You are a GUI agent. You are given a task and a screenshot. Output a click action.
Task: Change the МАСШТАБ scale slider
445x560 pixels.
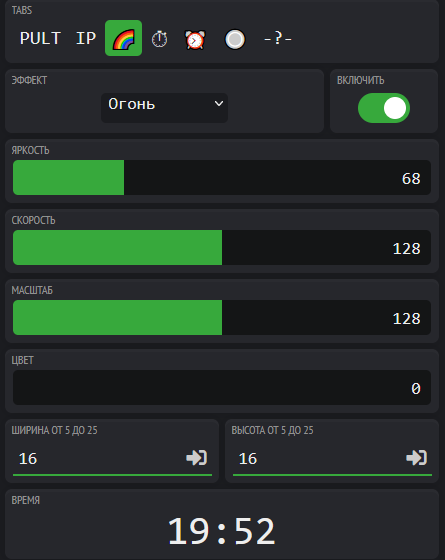tap(222, 318)
